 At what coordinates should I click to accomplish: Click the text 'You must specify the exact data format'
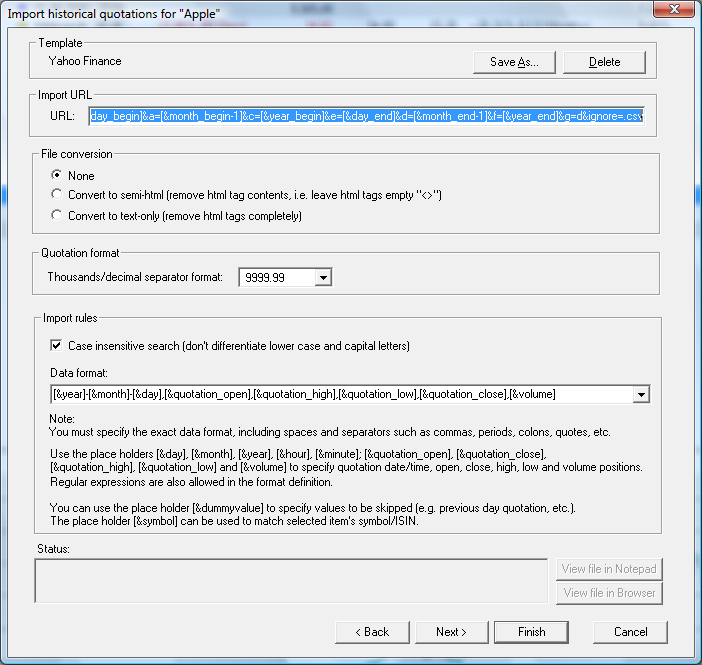pos(141,432)
